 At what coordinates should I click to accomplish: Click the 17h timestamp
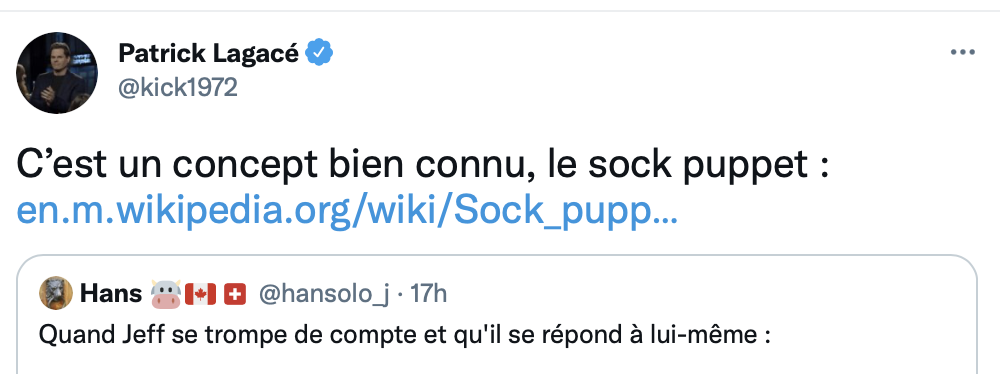click(x=428, y=294)
